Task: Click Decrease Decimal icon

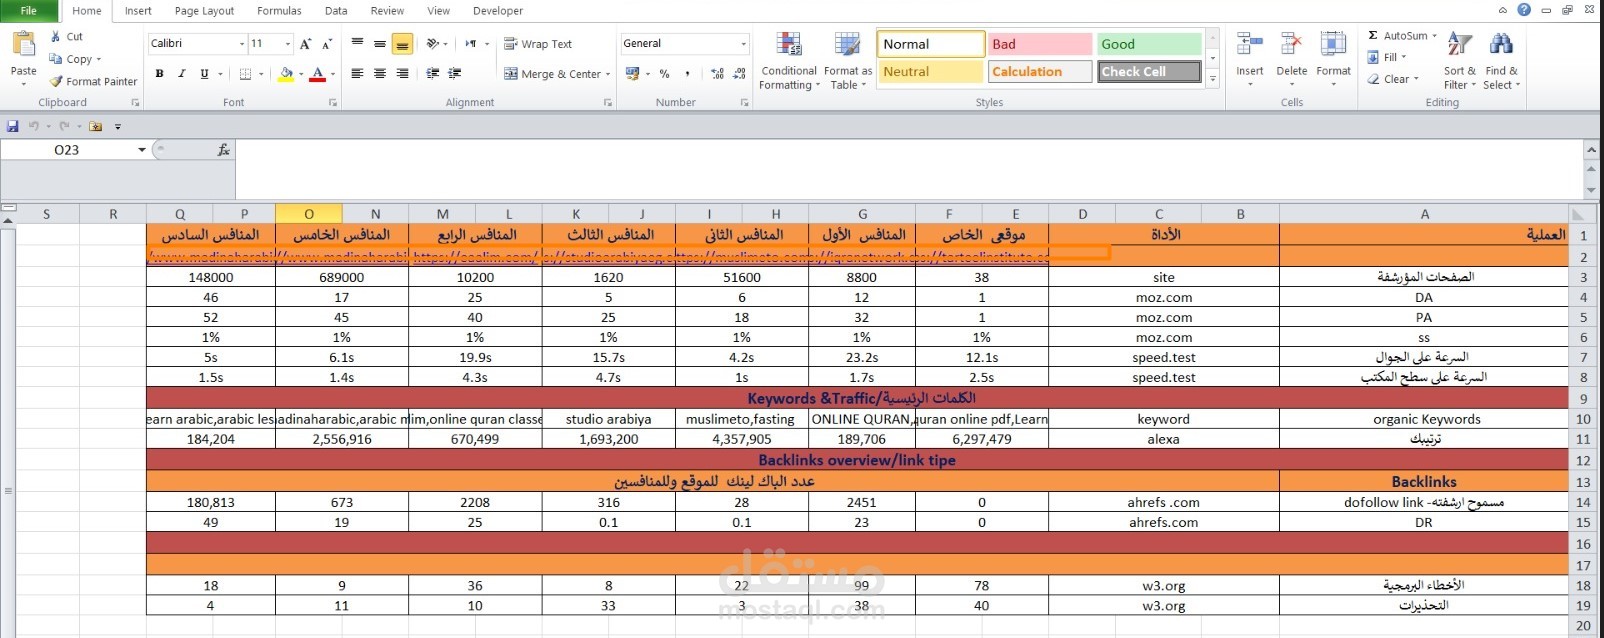Action: (740, 74)
